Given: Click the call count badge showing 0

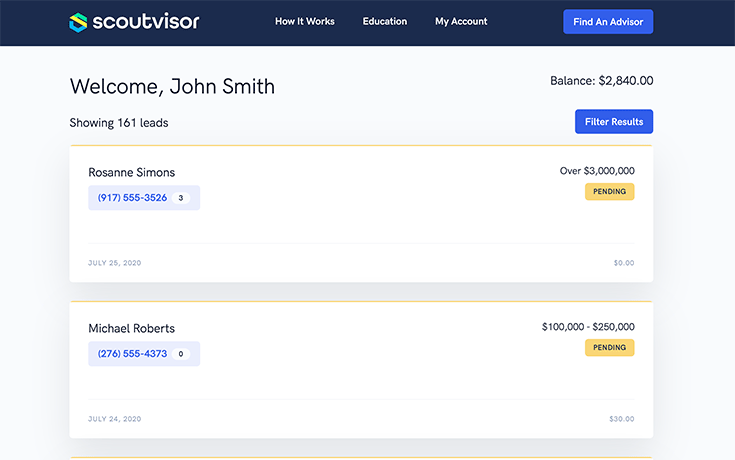Looking at the screenshot, I should [181, 354].
